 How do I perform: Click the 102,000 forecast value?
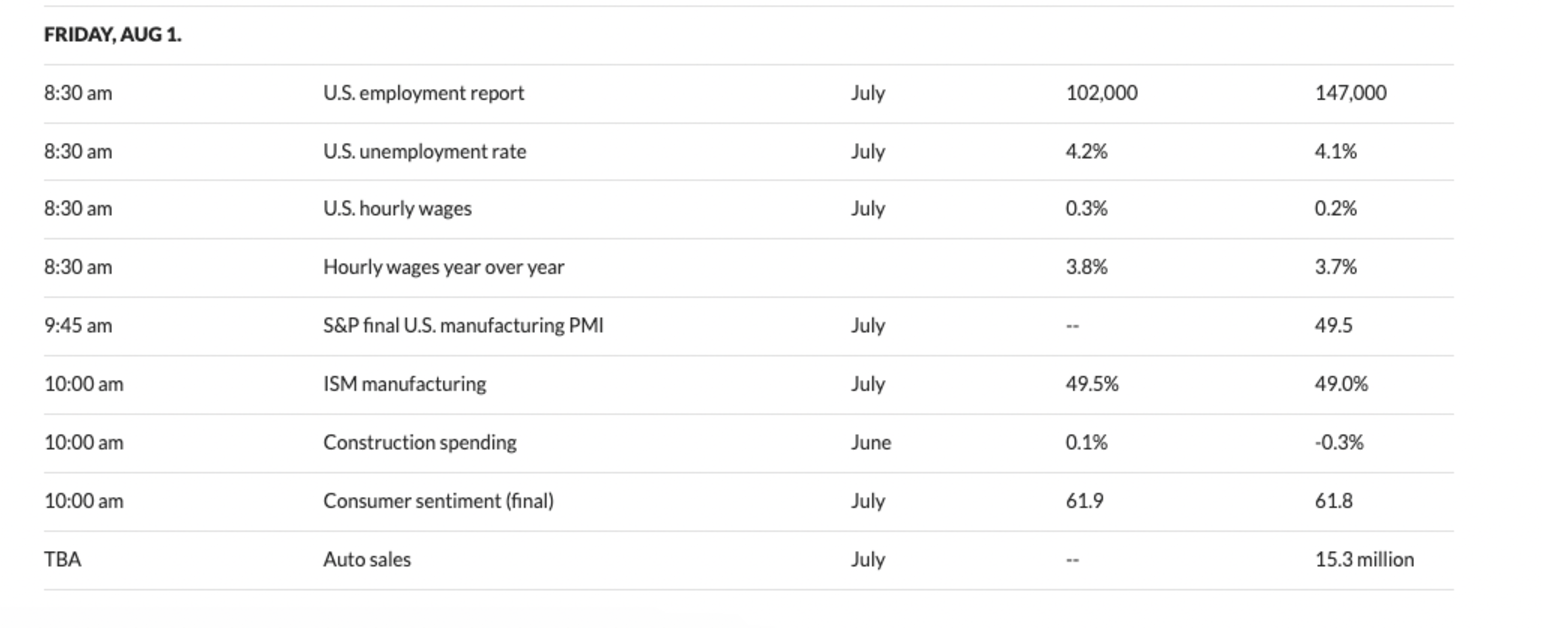(x=1101, y=93)
